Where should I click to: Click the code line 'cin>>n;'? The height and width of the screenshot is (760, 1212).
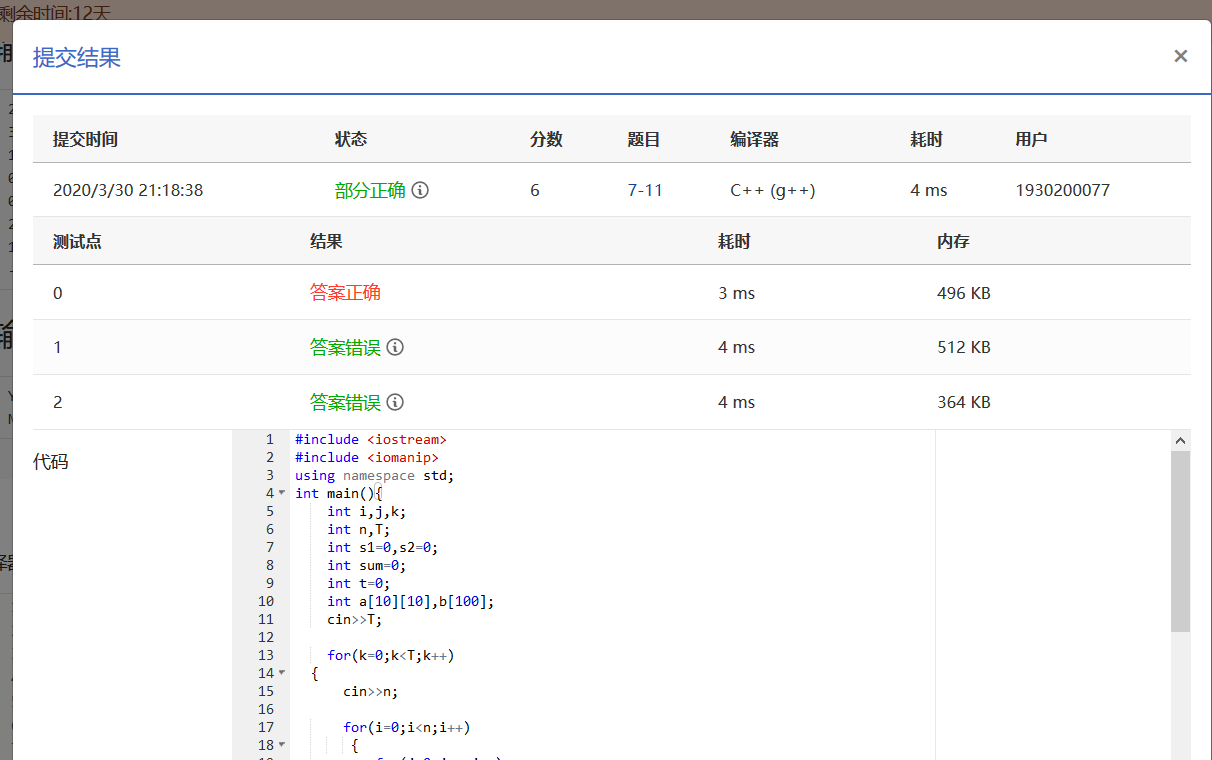click(371, 691)
